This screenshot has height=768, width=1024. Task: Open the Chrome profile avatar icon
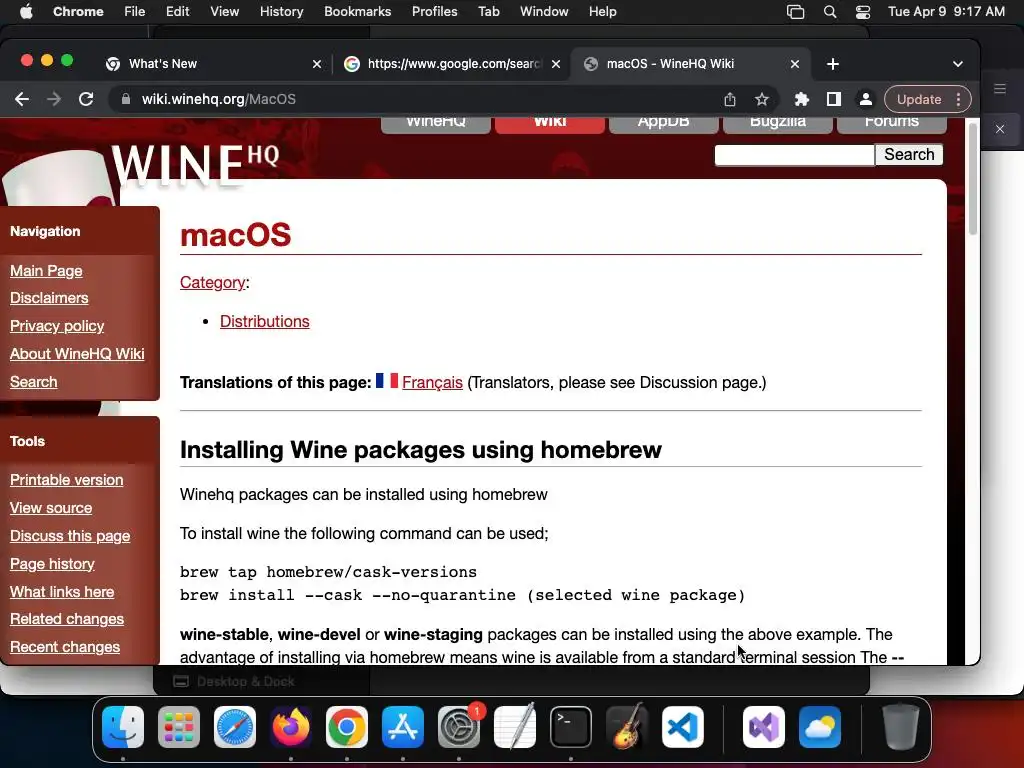(x=865, y=99)
